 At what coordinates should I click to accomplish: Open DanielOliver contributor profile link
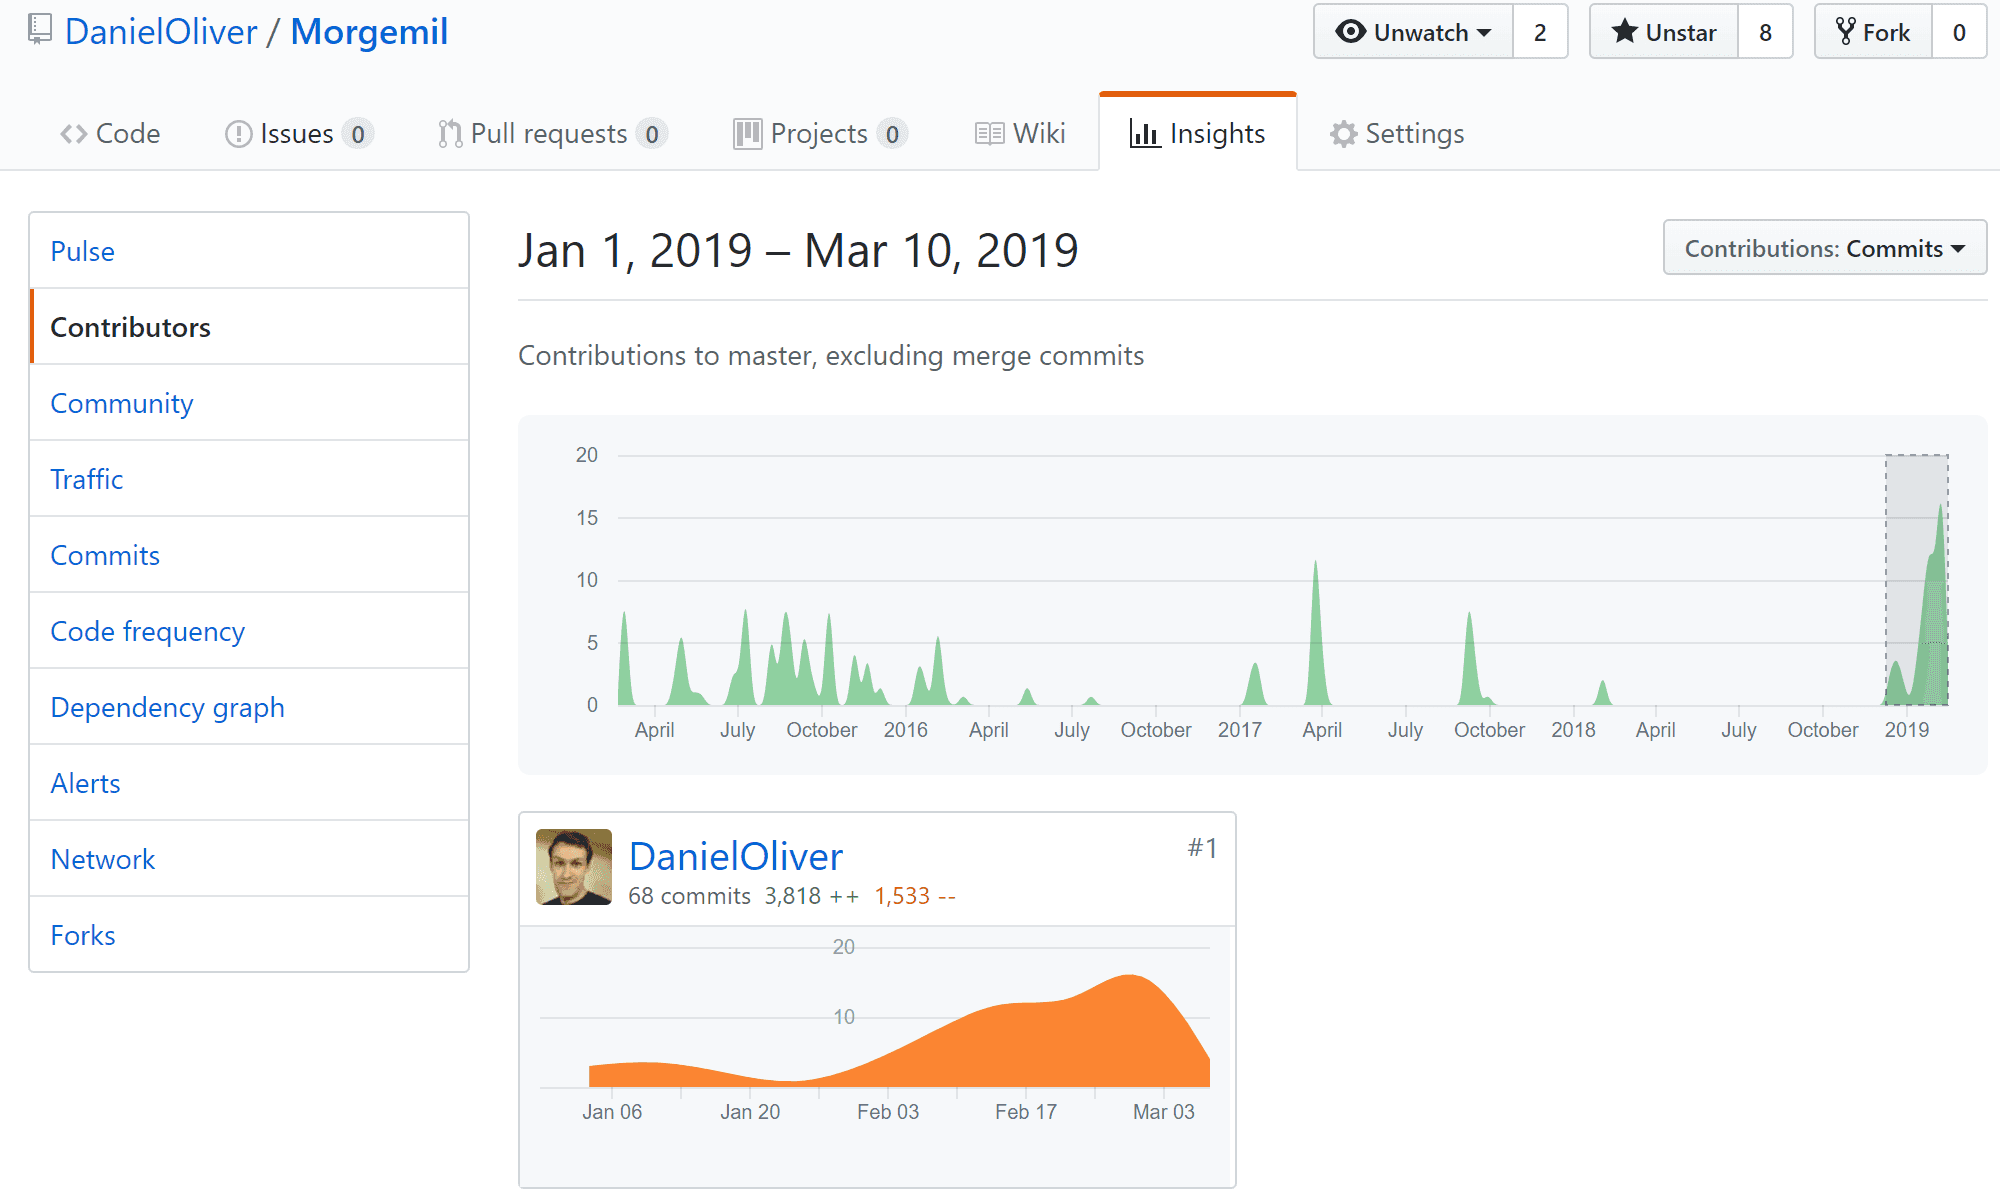736,856
